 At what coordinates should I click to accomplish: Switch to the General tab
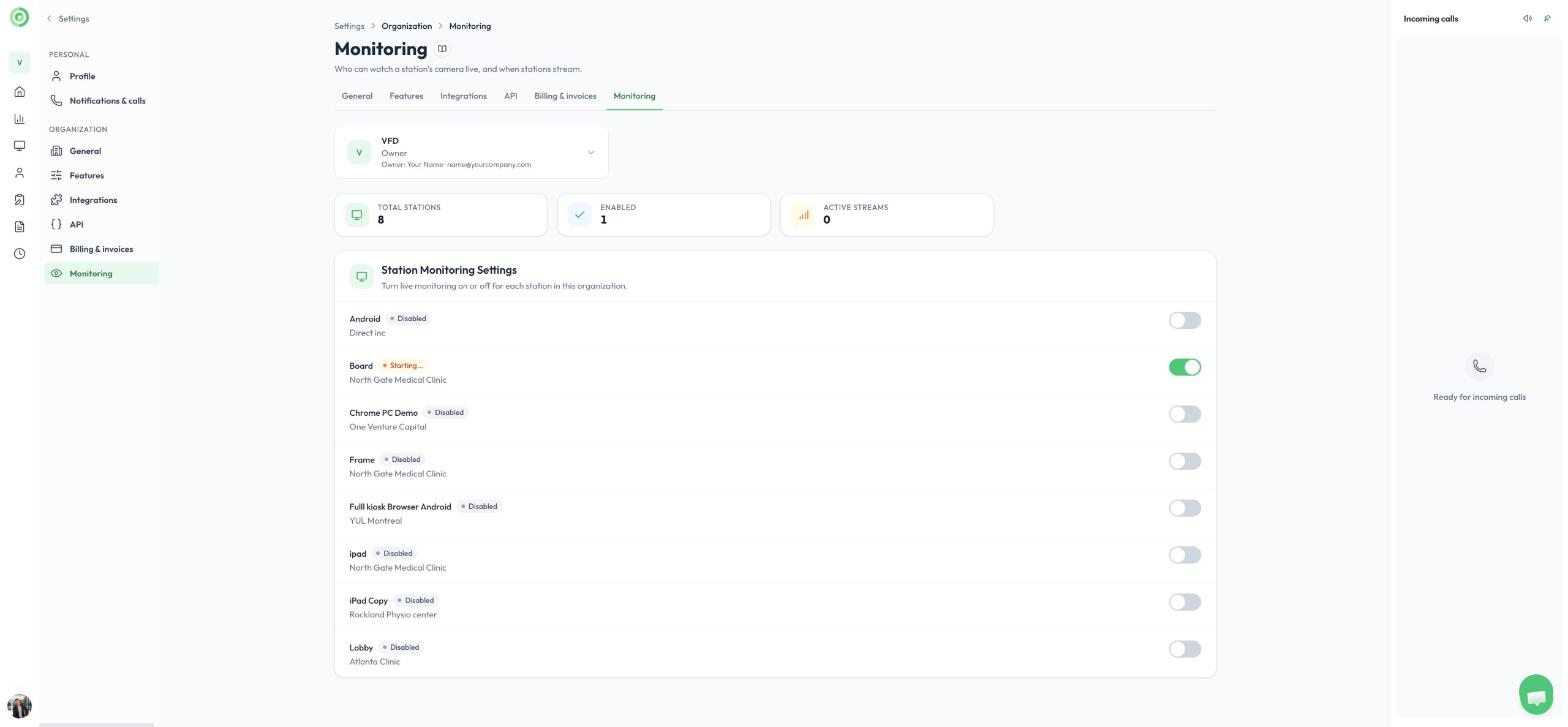(x=357, y=96)
